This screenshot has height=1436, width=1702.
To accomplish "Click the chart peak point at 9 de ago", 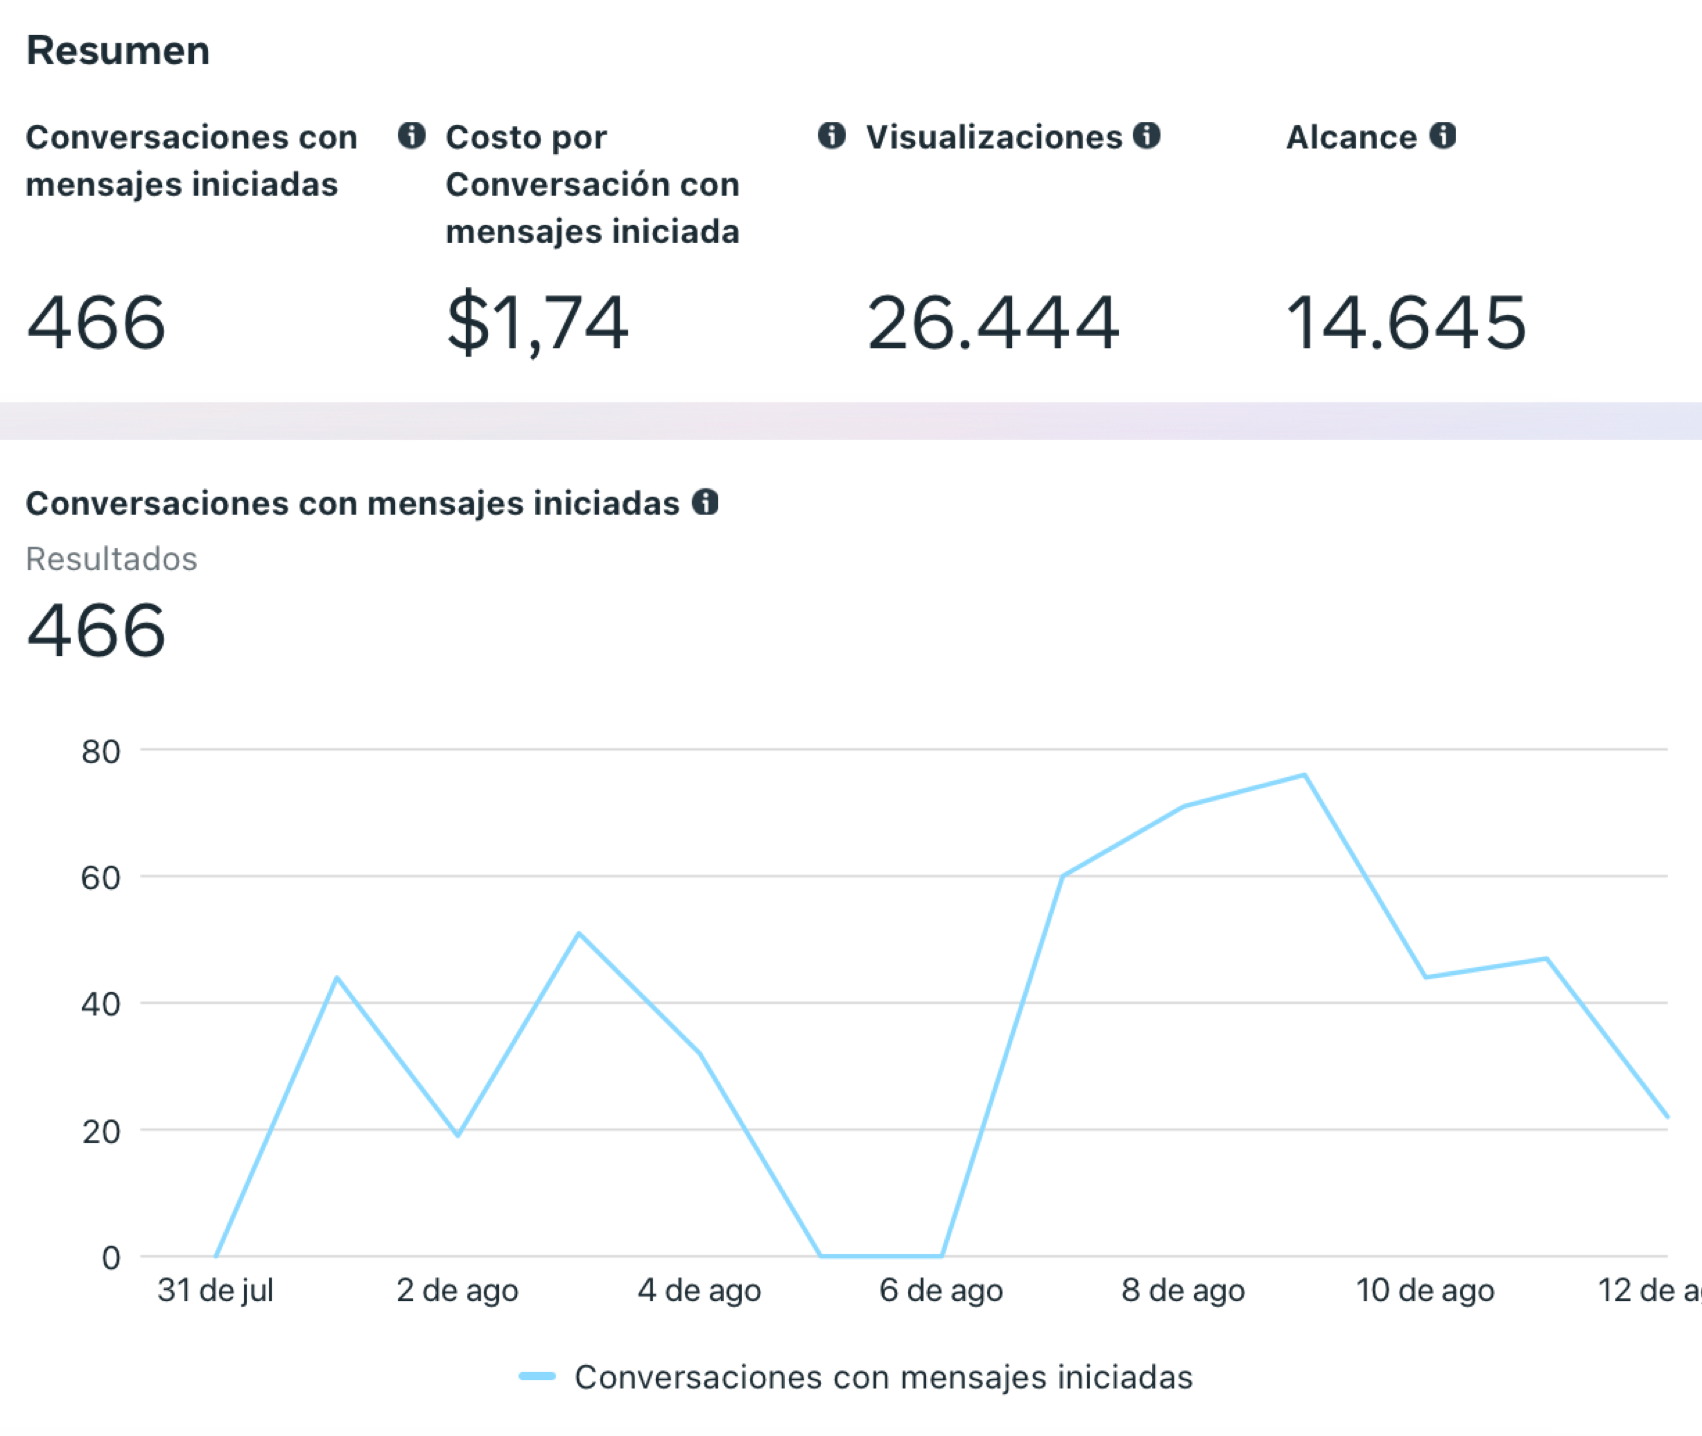I will point(1304,775).
